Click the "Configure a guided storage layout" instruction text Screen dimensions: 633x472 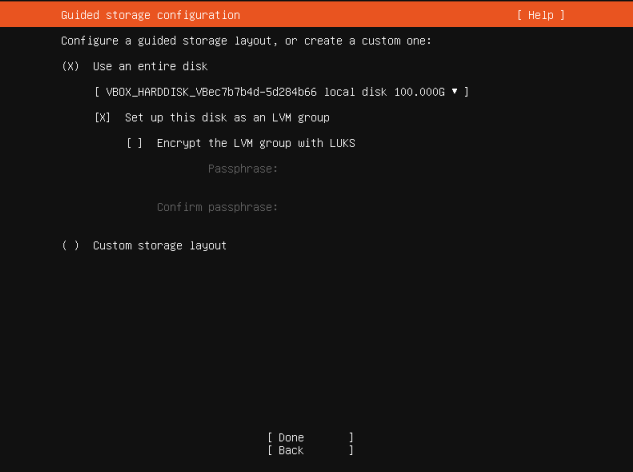(246, 41)
